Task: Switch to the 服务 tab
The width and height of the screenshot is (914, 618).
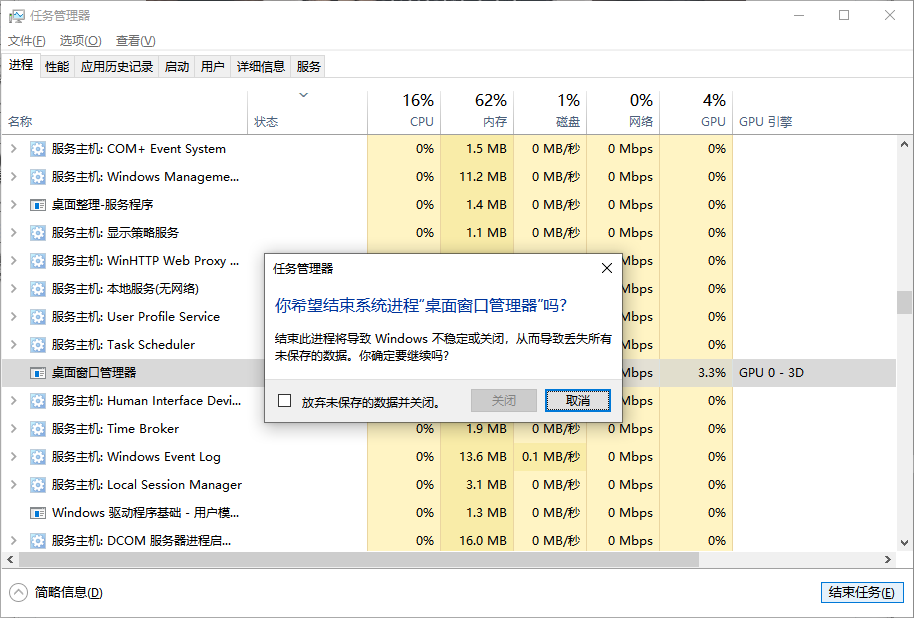Action: [x=308, y=66]
